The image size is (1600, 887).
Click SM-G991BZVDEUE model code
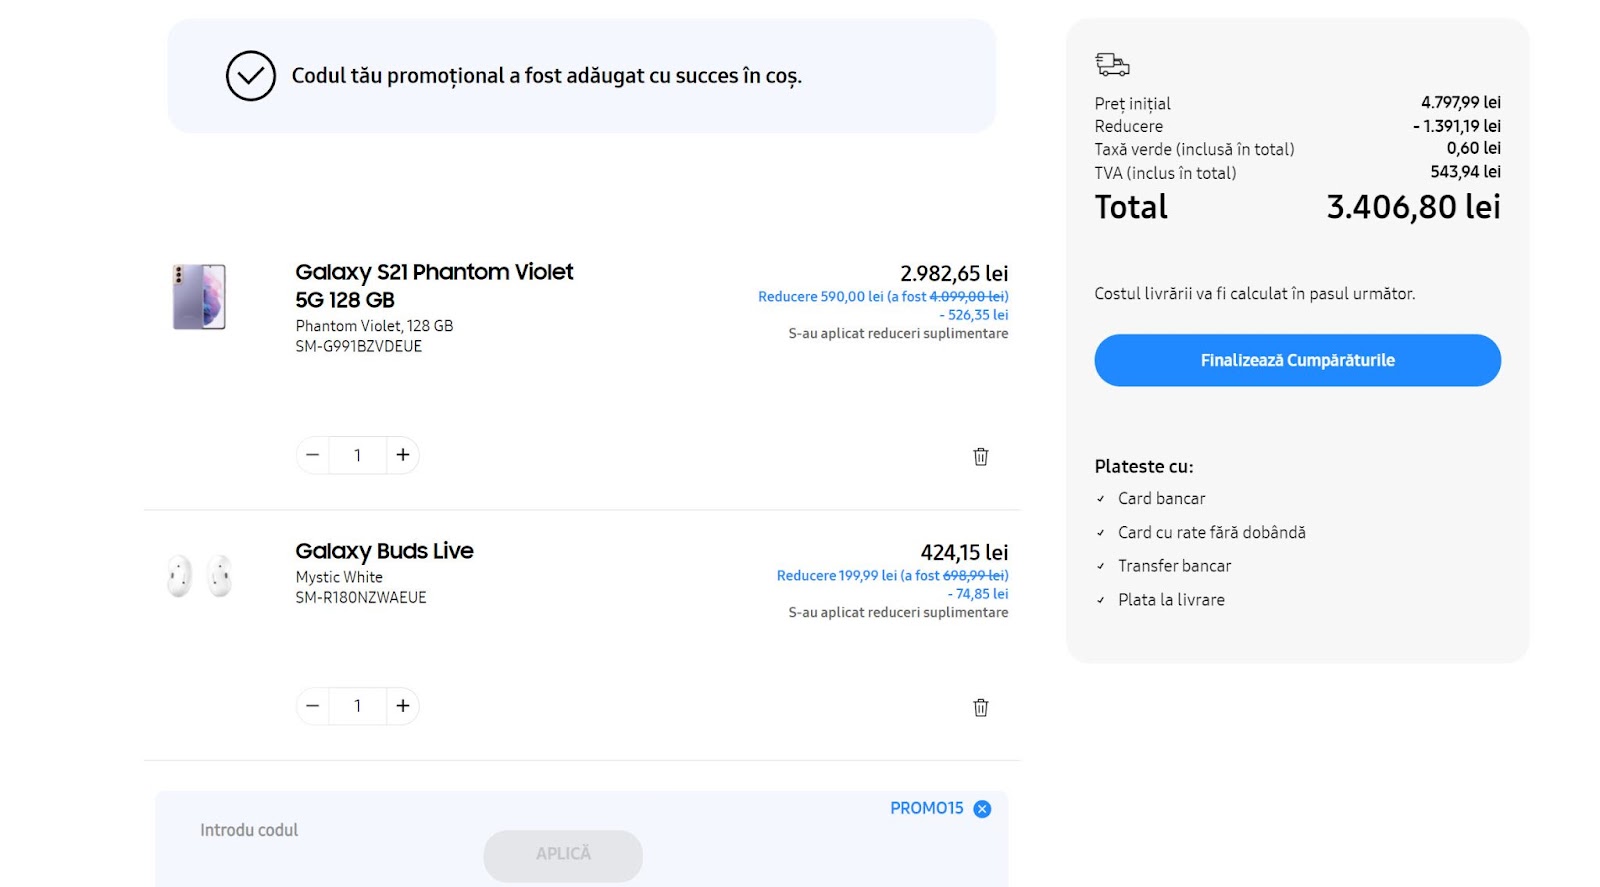coord(358,346)
